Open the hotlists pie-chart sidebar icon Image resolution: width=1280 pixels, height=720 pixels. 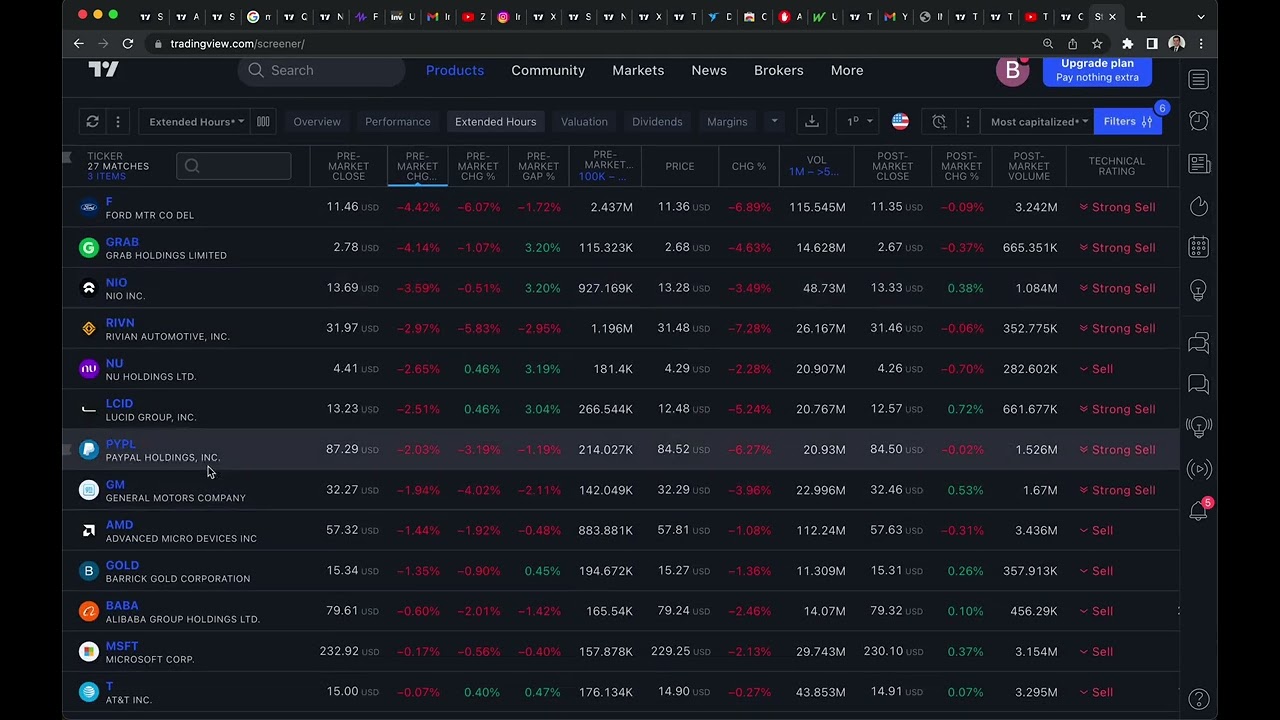[x=1198, y=206]
